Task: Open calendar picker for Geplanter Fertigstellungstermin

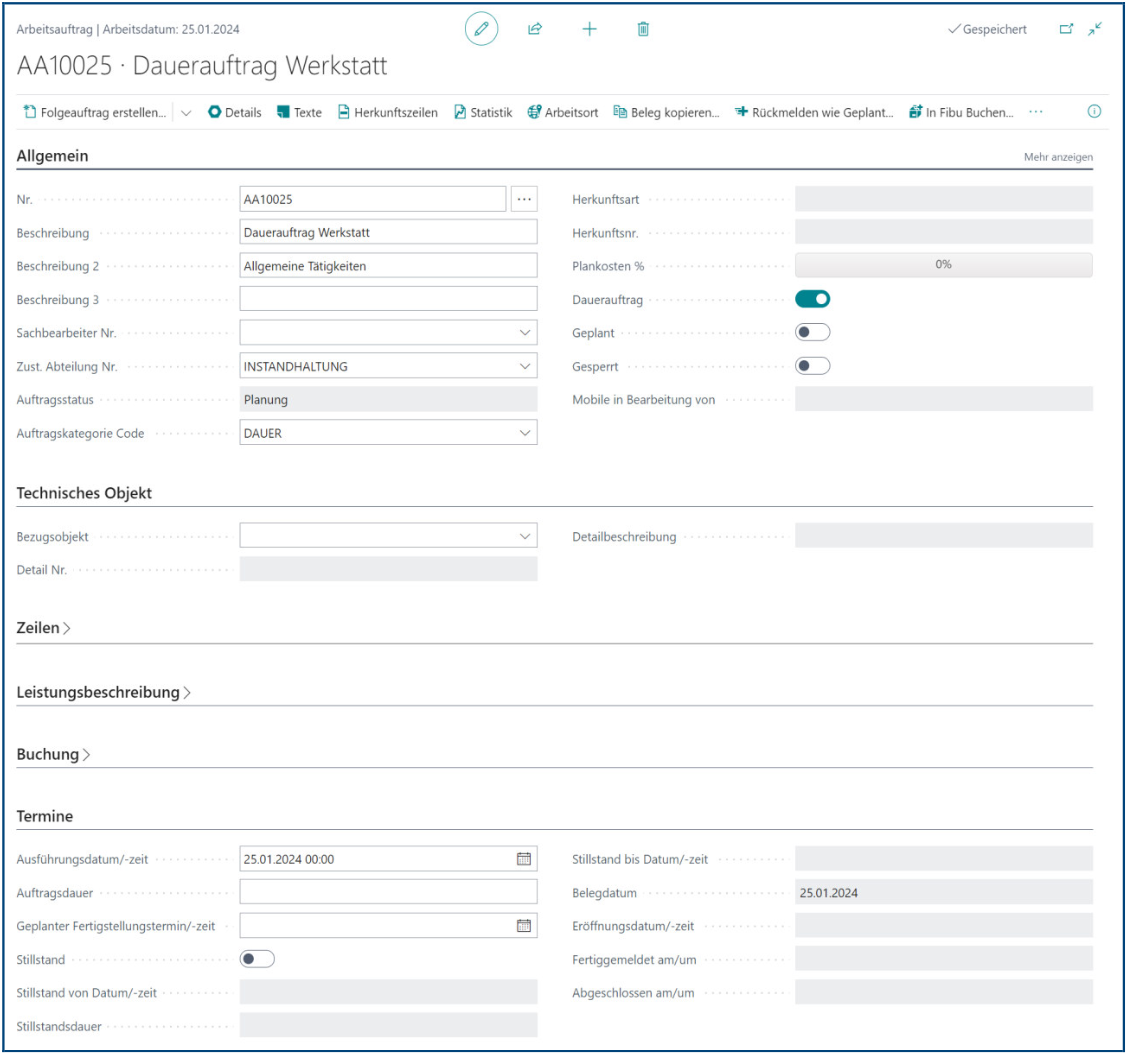Action: (x=524, y=926)
